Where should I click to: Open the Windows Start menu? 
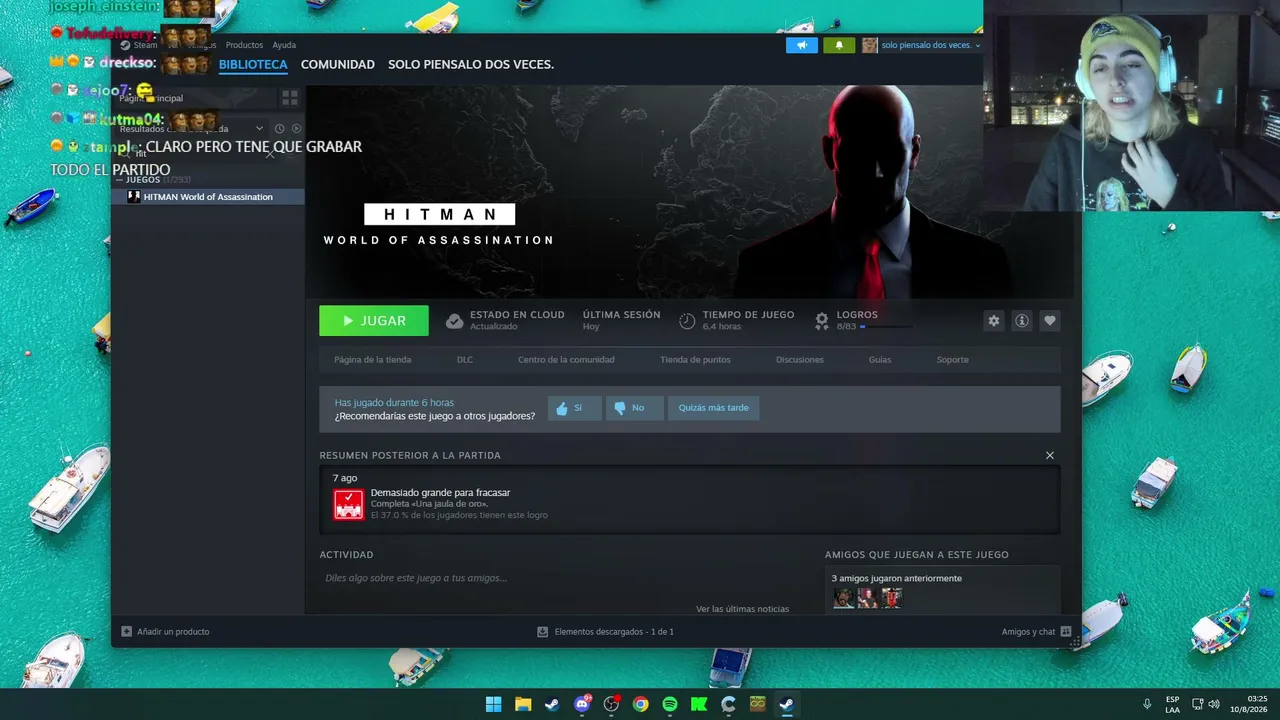coord(494,704)
